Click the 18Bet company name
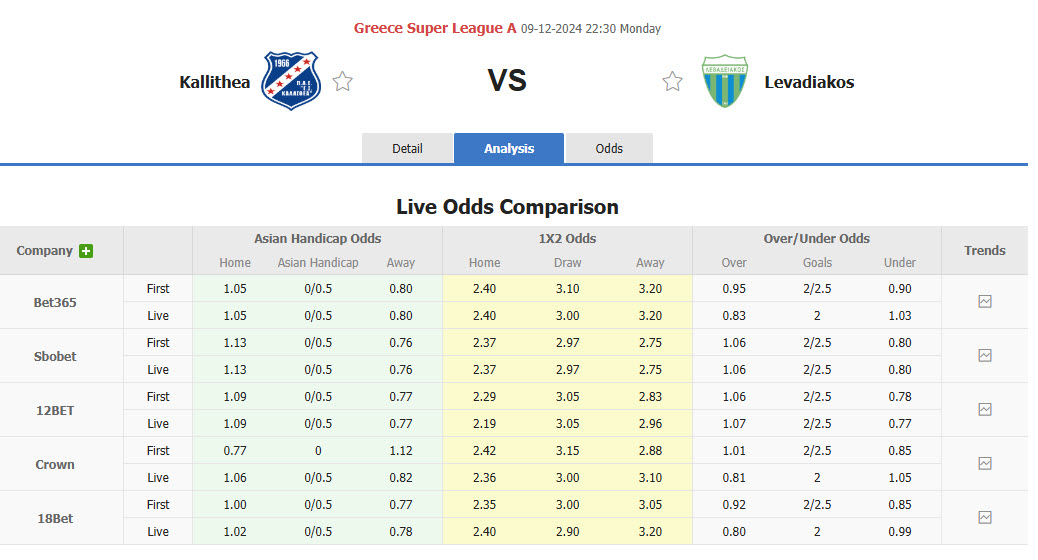1038x560 pixels. point(55,518)
